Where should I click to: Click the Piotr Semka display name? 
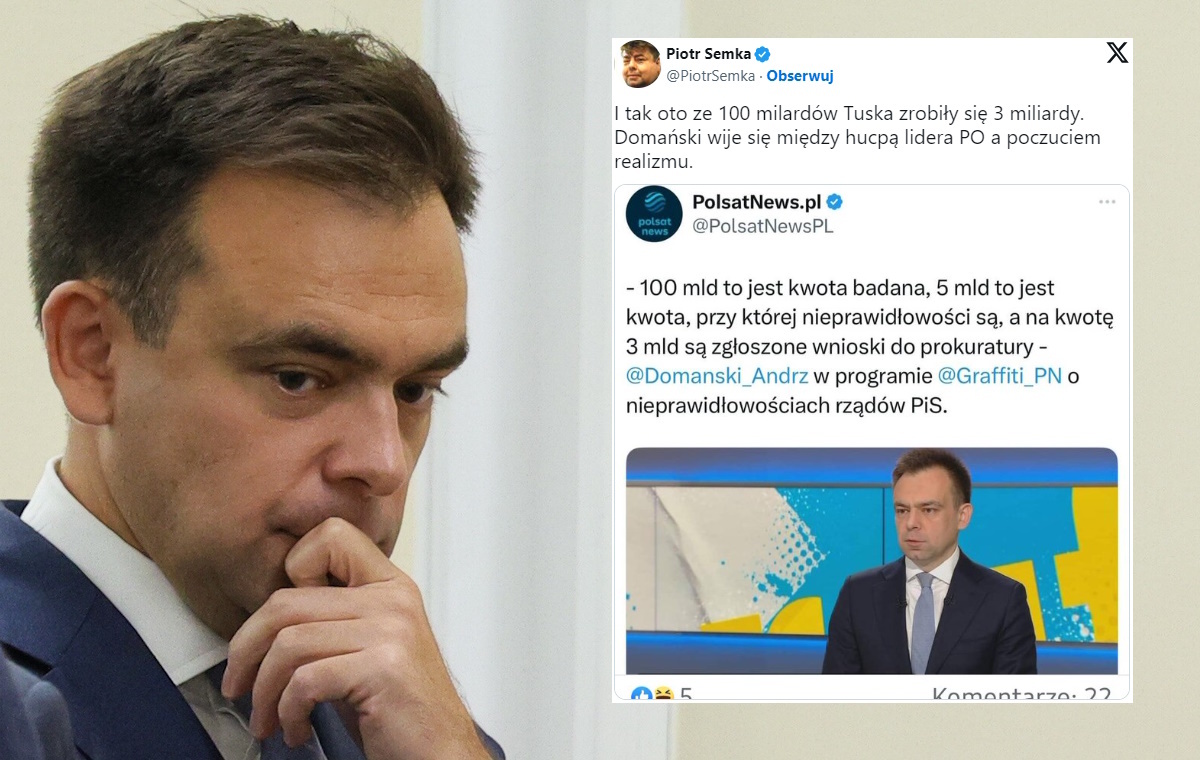click(x=708, y=54)
